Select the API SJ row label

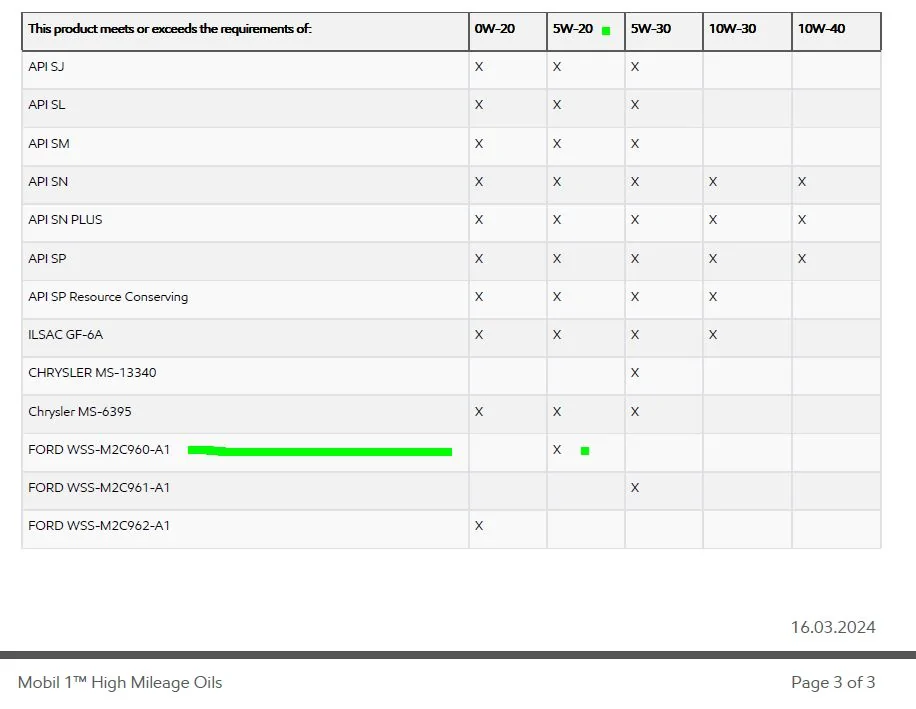coord(45,67)
